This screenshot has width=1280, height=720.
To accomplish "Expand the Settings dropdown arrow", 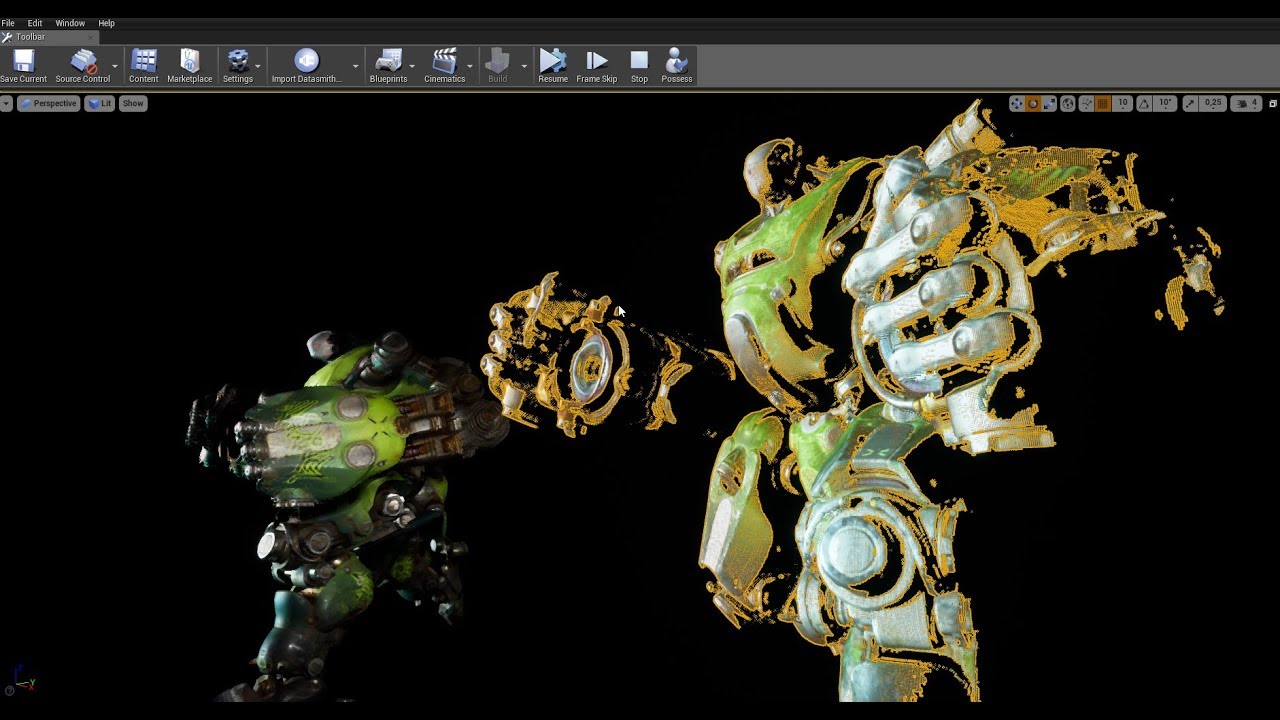I will click(x=258, y=66).
